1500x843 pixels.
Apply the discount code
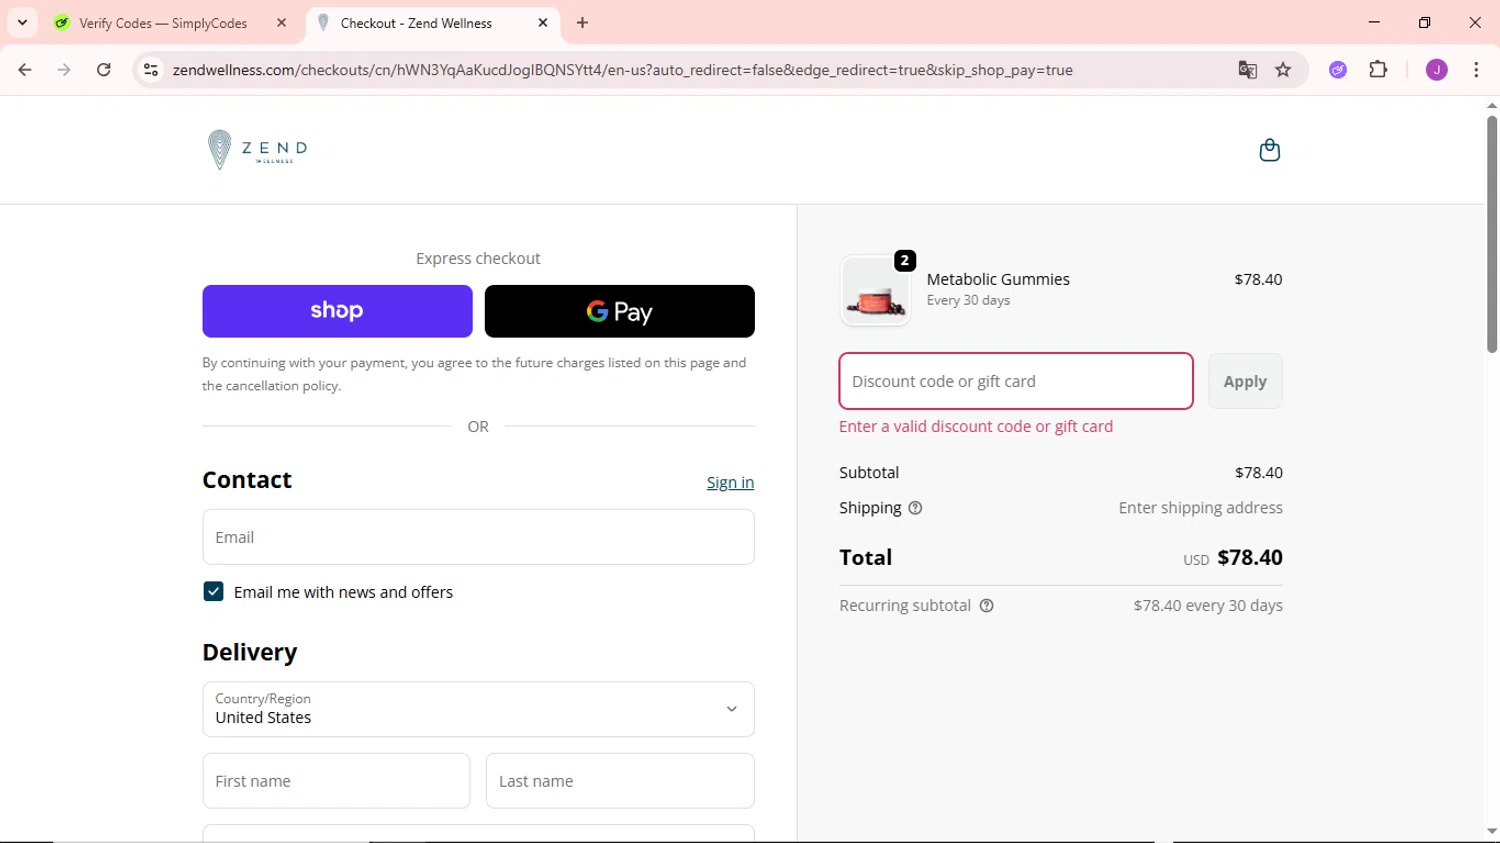(x=1244, y=381)
